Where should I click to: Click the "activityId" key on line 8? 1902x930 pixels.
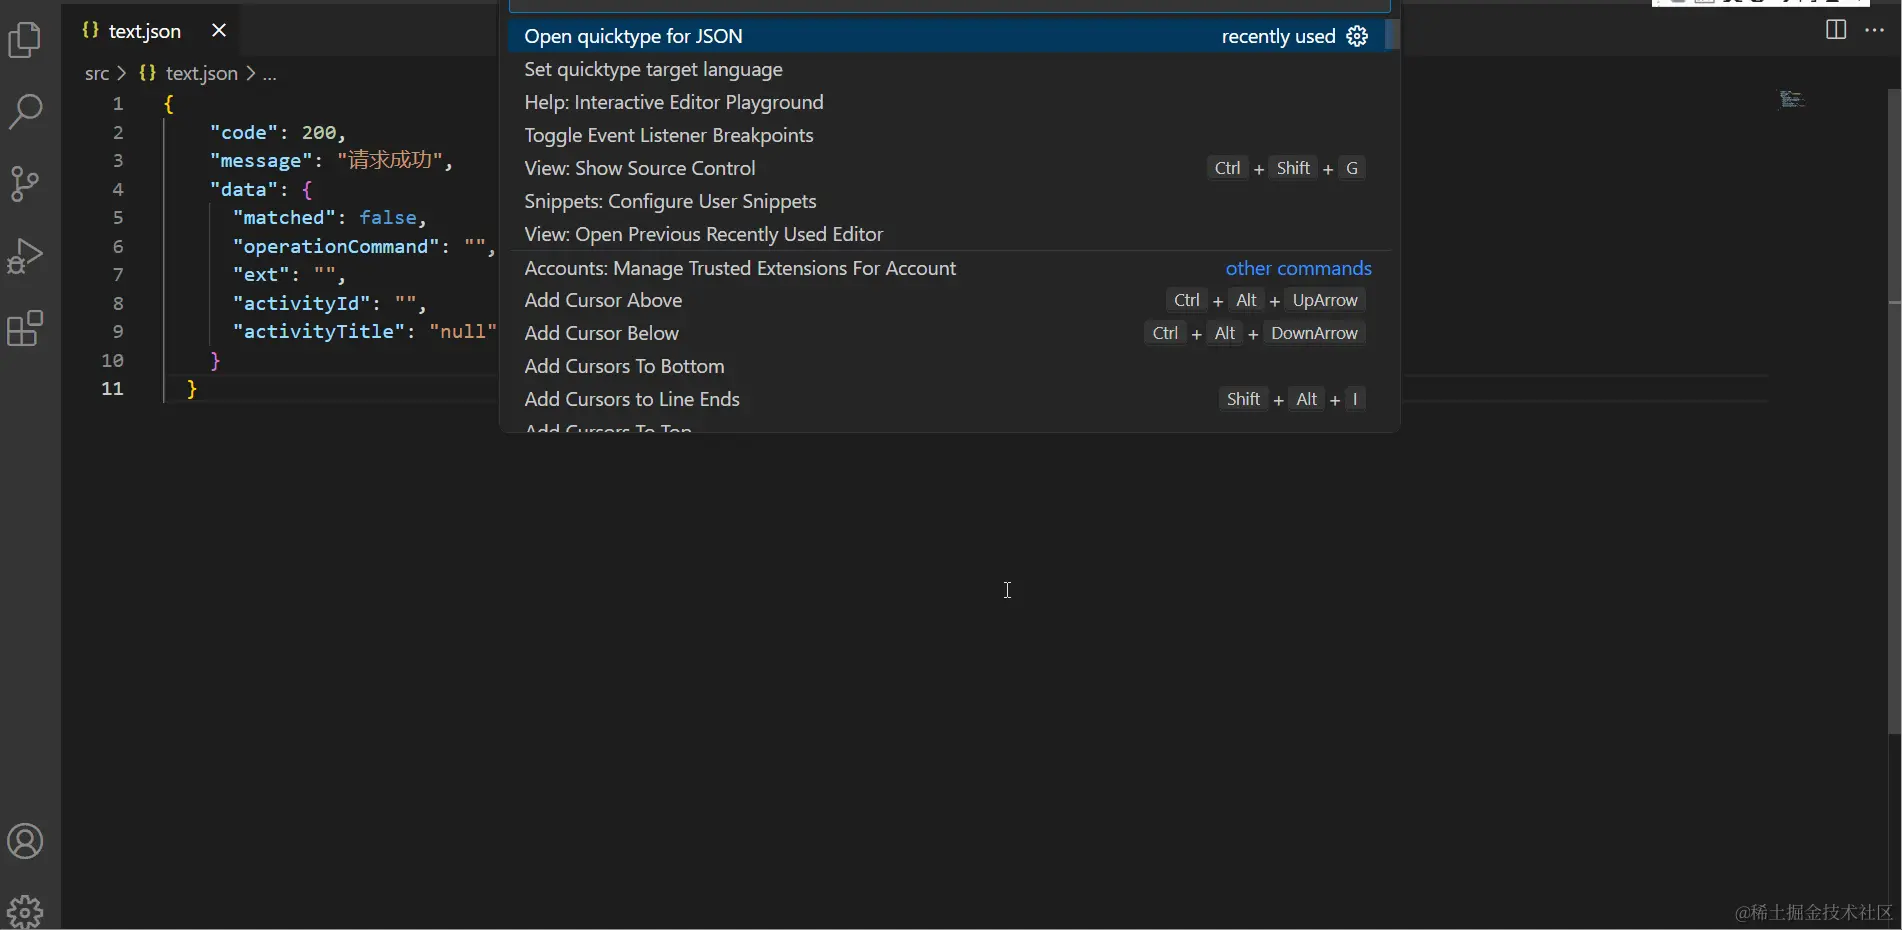(302, 303)
